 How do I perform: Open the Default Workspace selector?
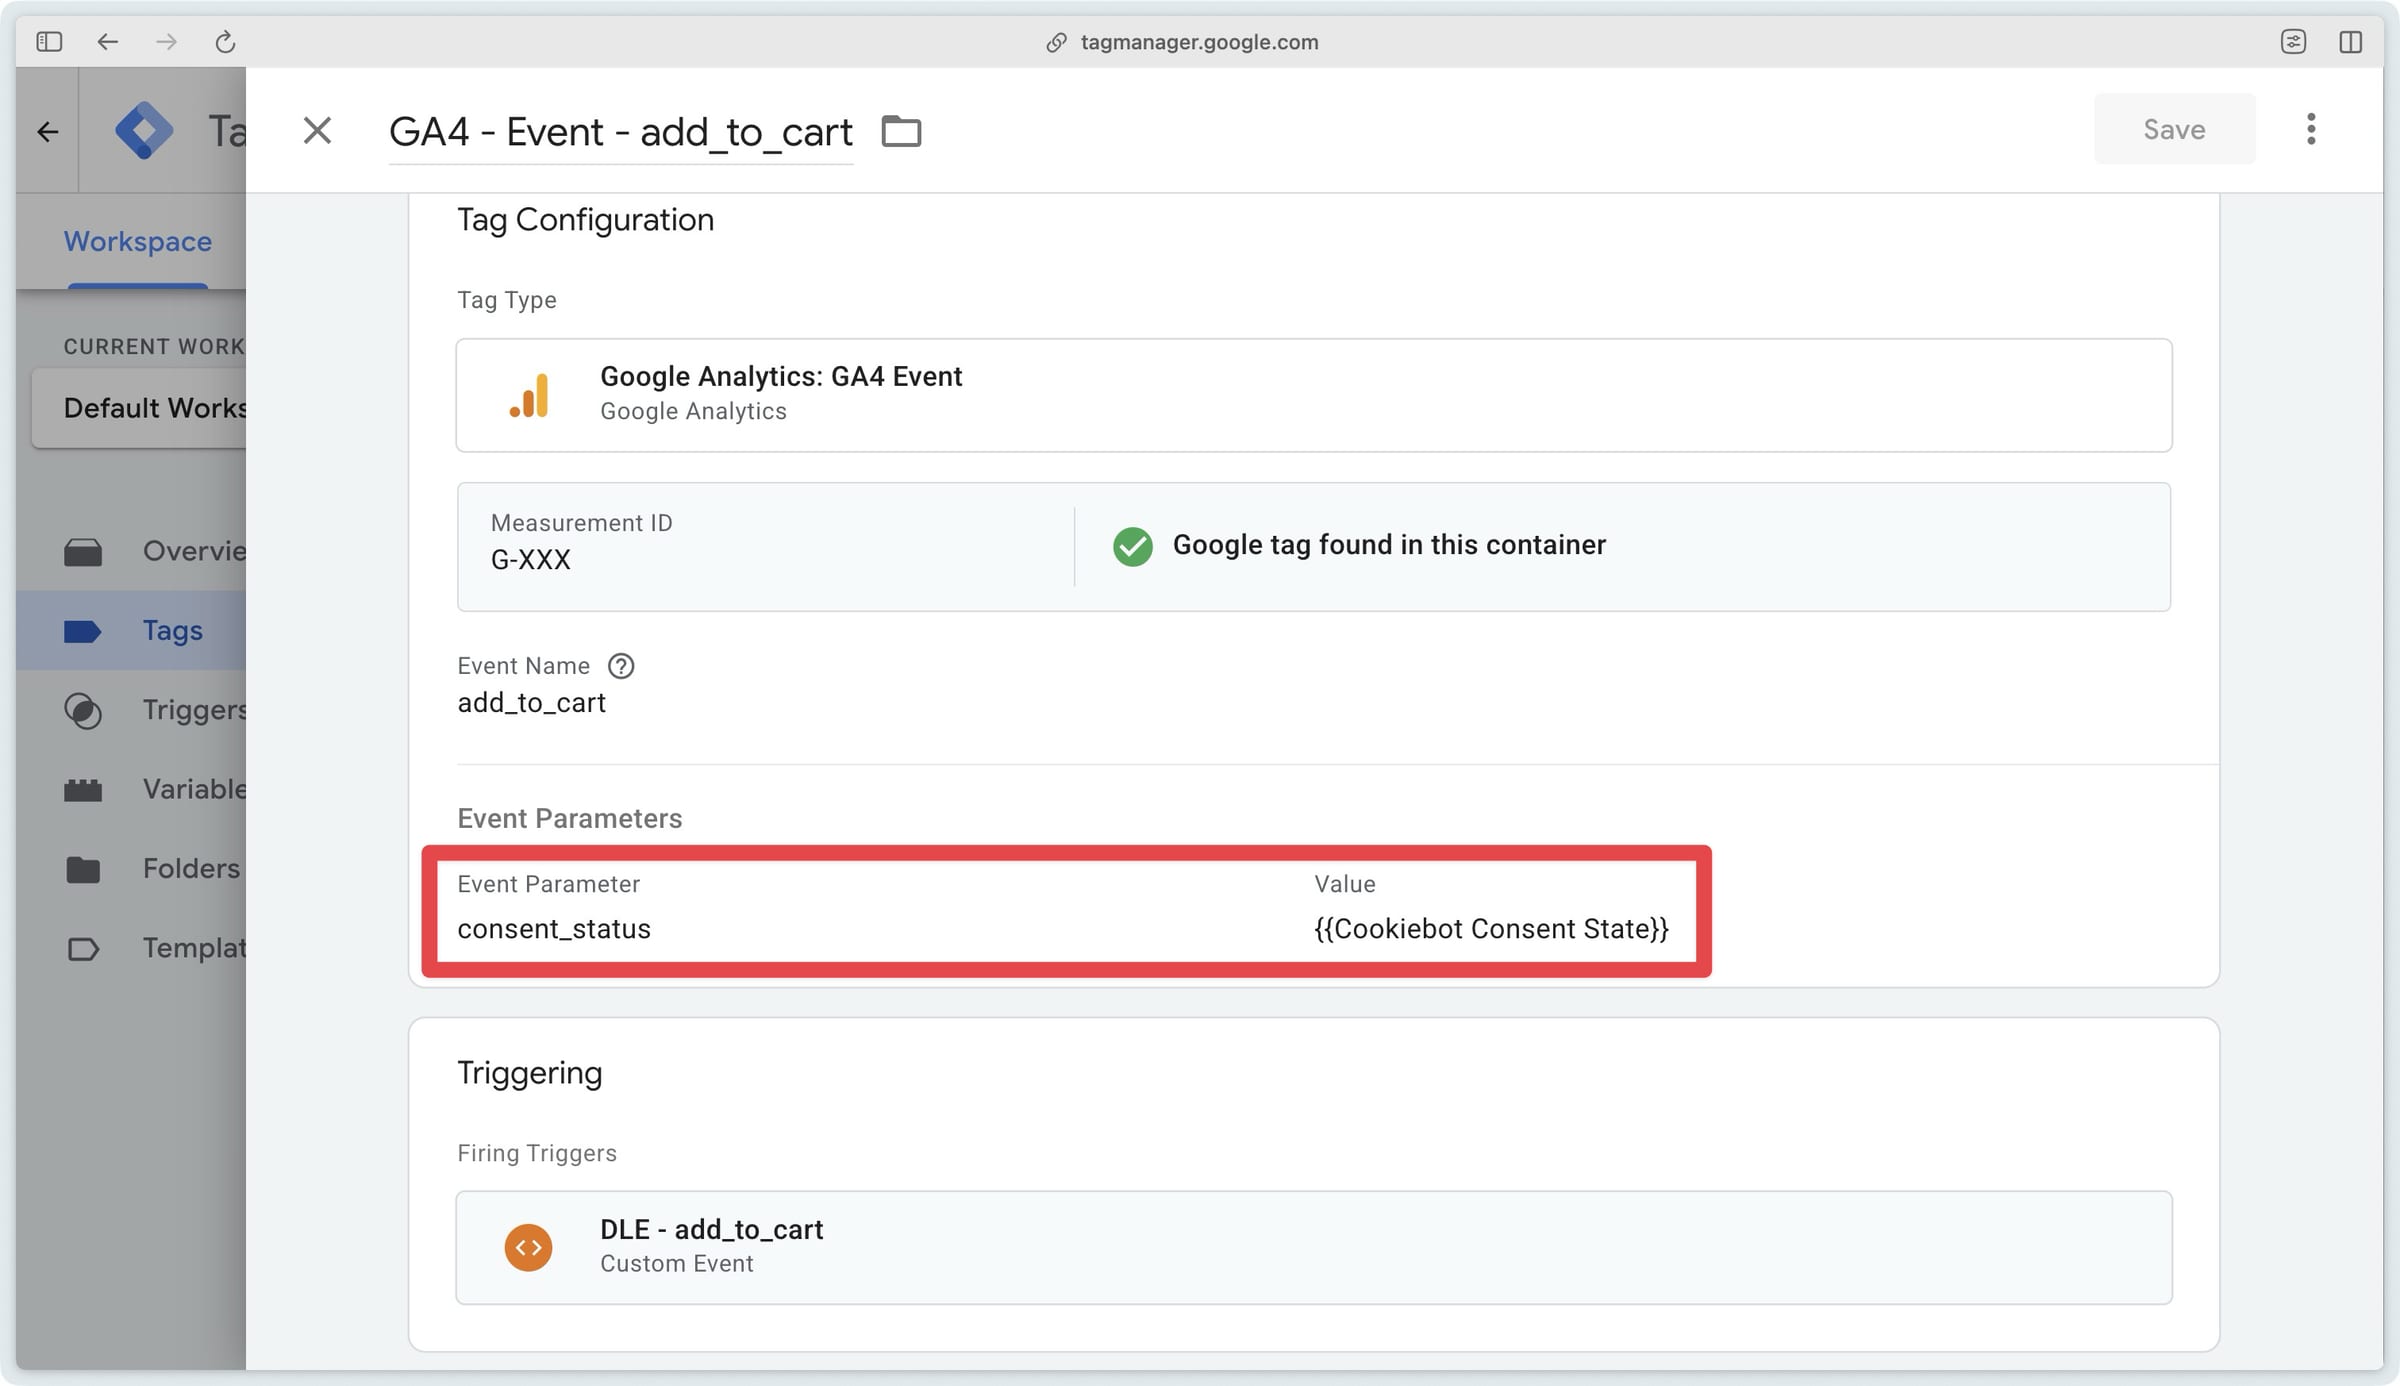click(139, 408)
